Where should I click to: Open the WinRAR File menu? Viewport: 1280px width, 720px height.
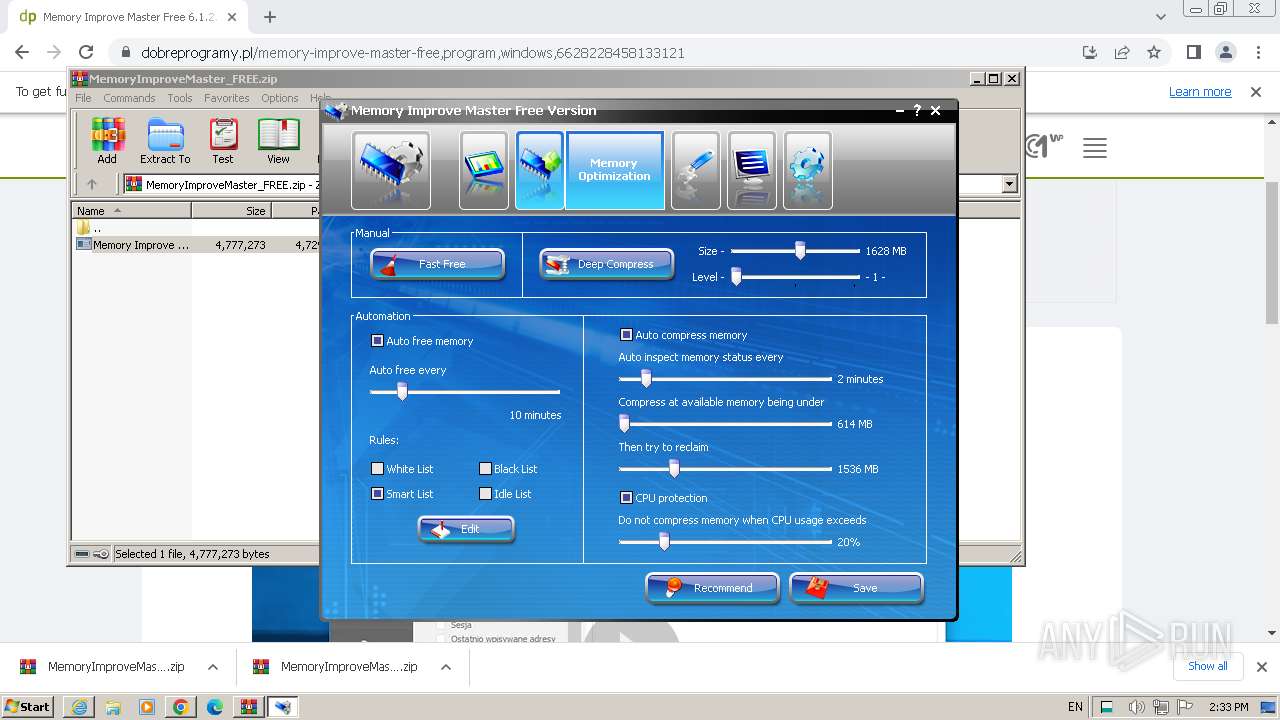pyautogui.click(x=83, y=98)
